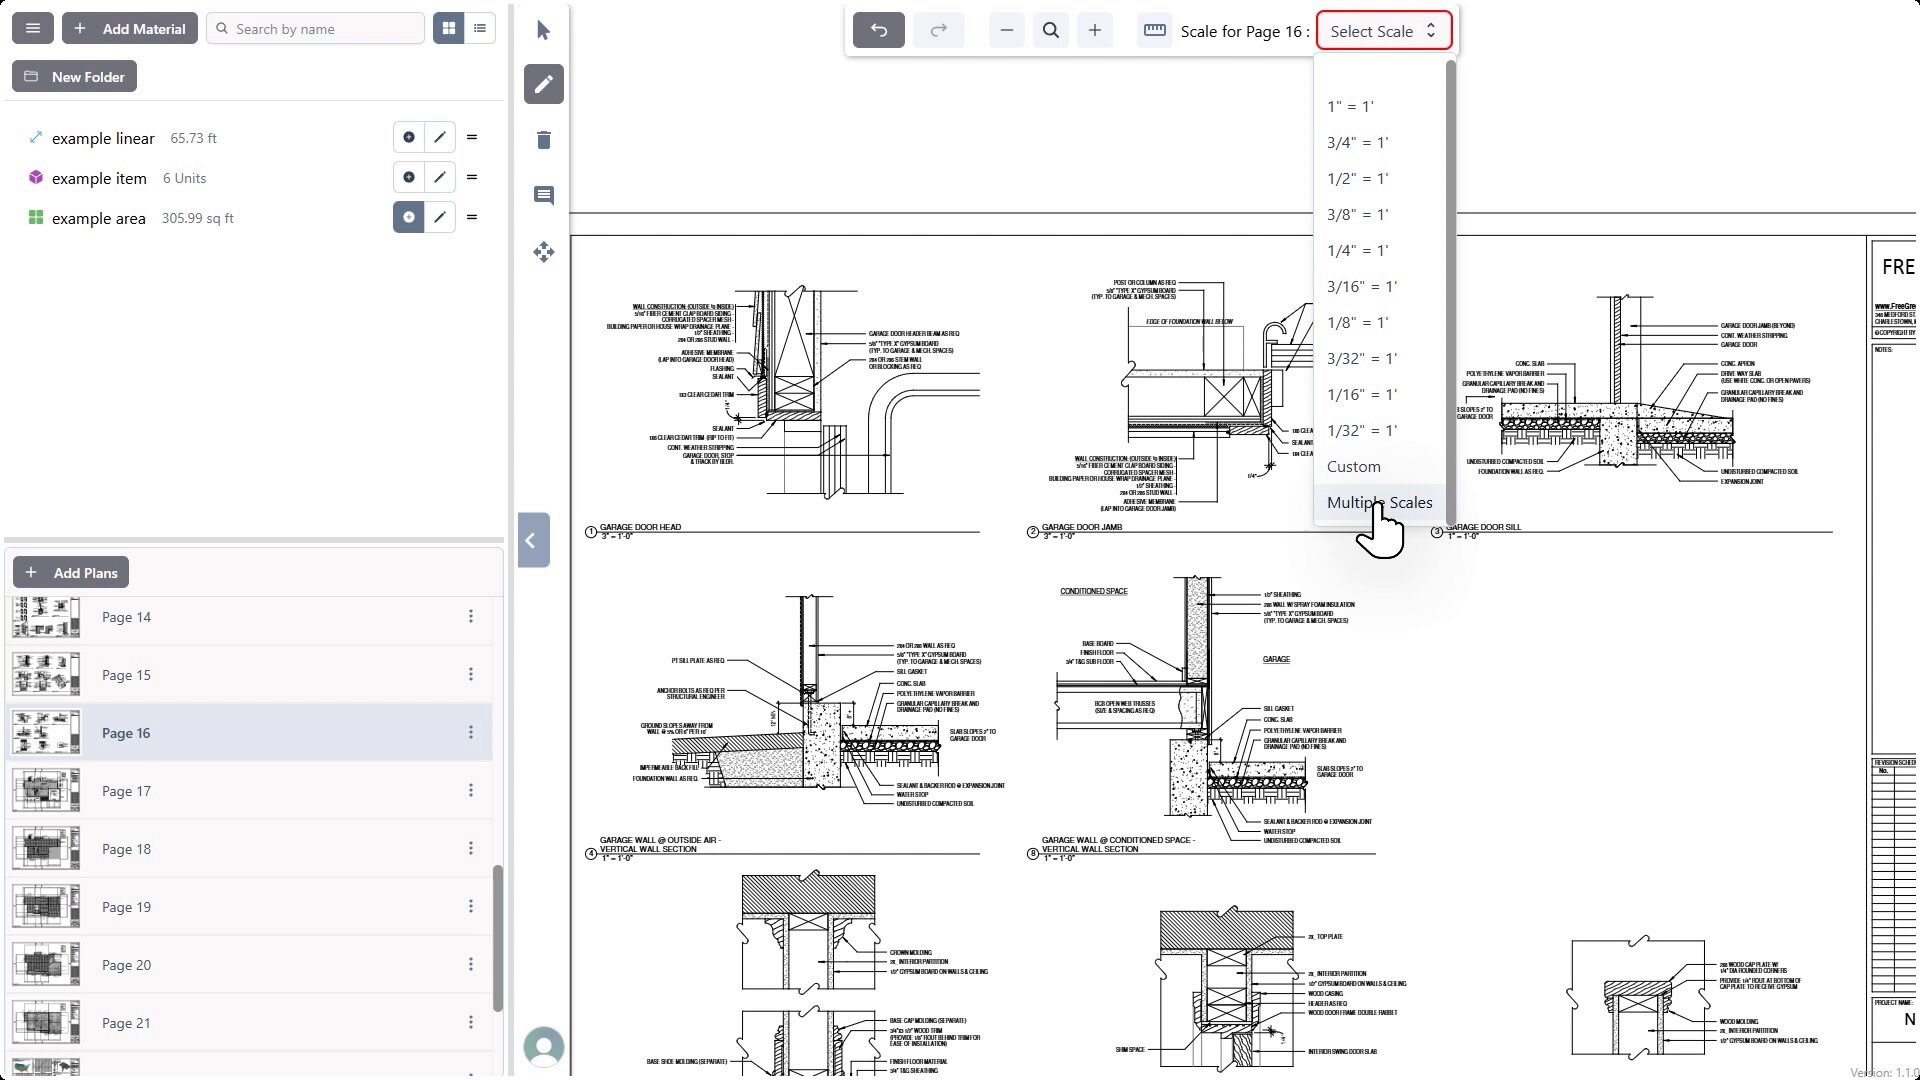Close the Select Scale dropdown

(1384, 31)
